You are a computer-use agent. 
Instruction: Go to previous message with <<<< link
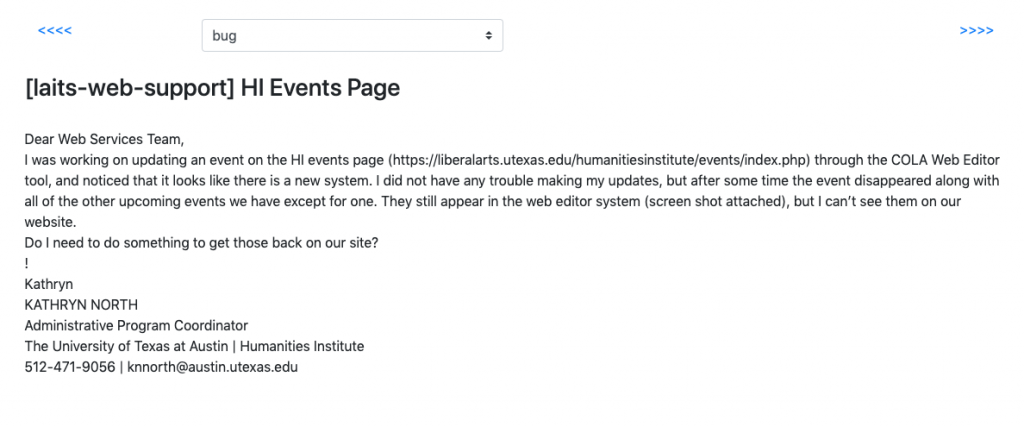[x=55, y=31]
